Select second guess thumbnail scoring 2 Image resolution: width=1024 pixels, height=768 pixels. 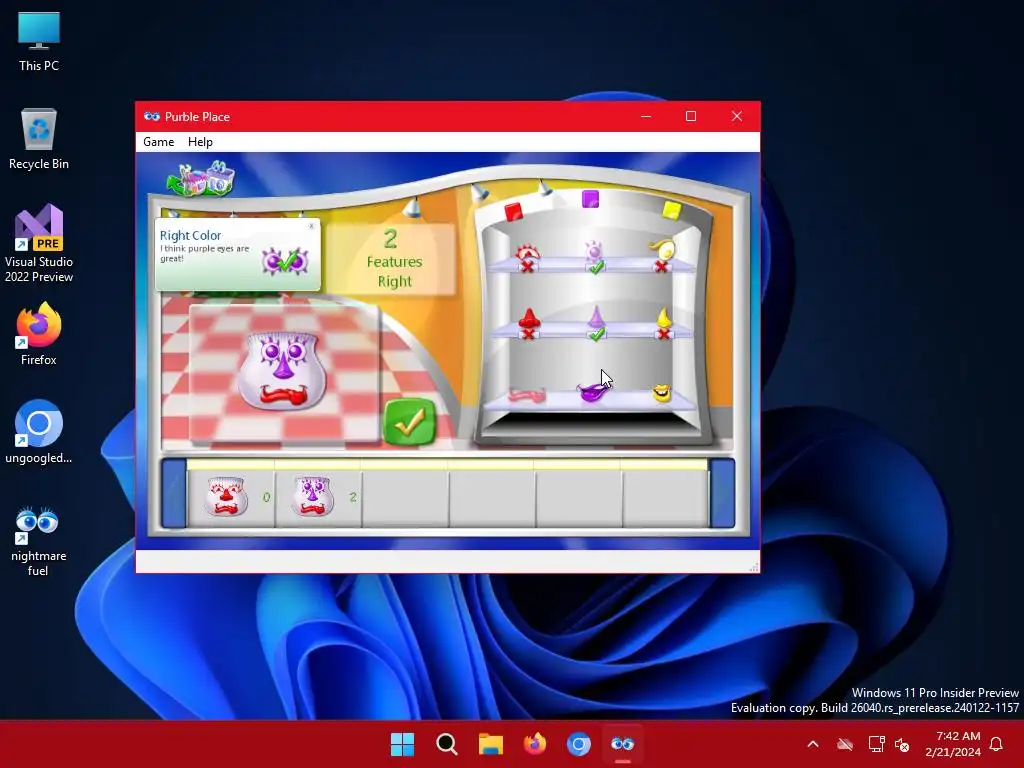(312, 497)
